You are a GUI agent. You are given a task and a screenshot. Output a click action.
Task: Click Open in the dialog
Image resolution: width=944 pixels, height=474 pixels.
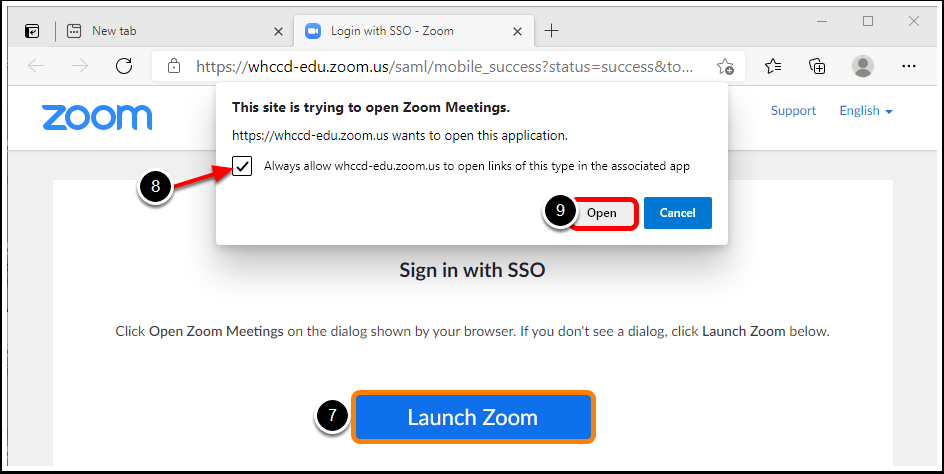click(x=602, y=213)
